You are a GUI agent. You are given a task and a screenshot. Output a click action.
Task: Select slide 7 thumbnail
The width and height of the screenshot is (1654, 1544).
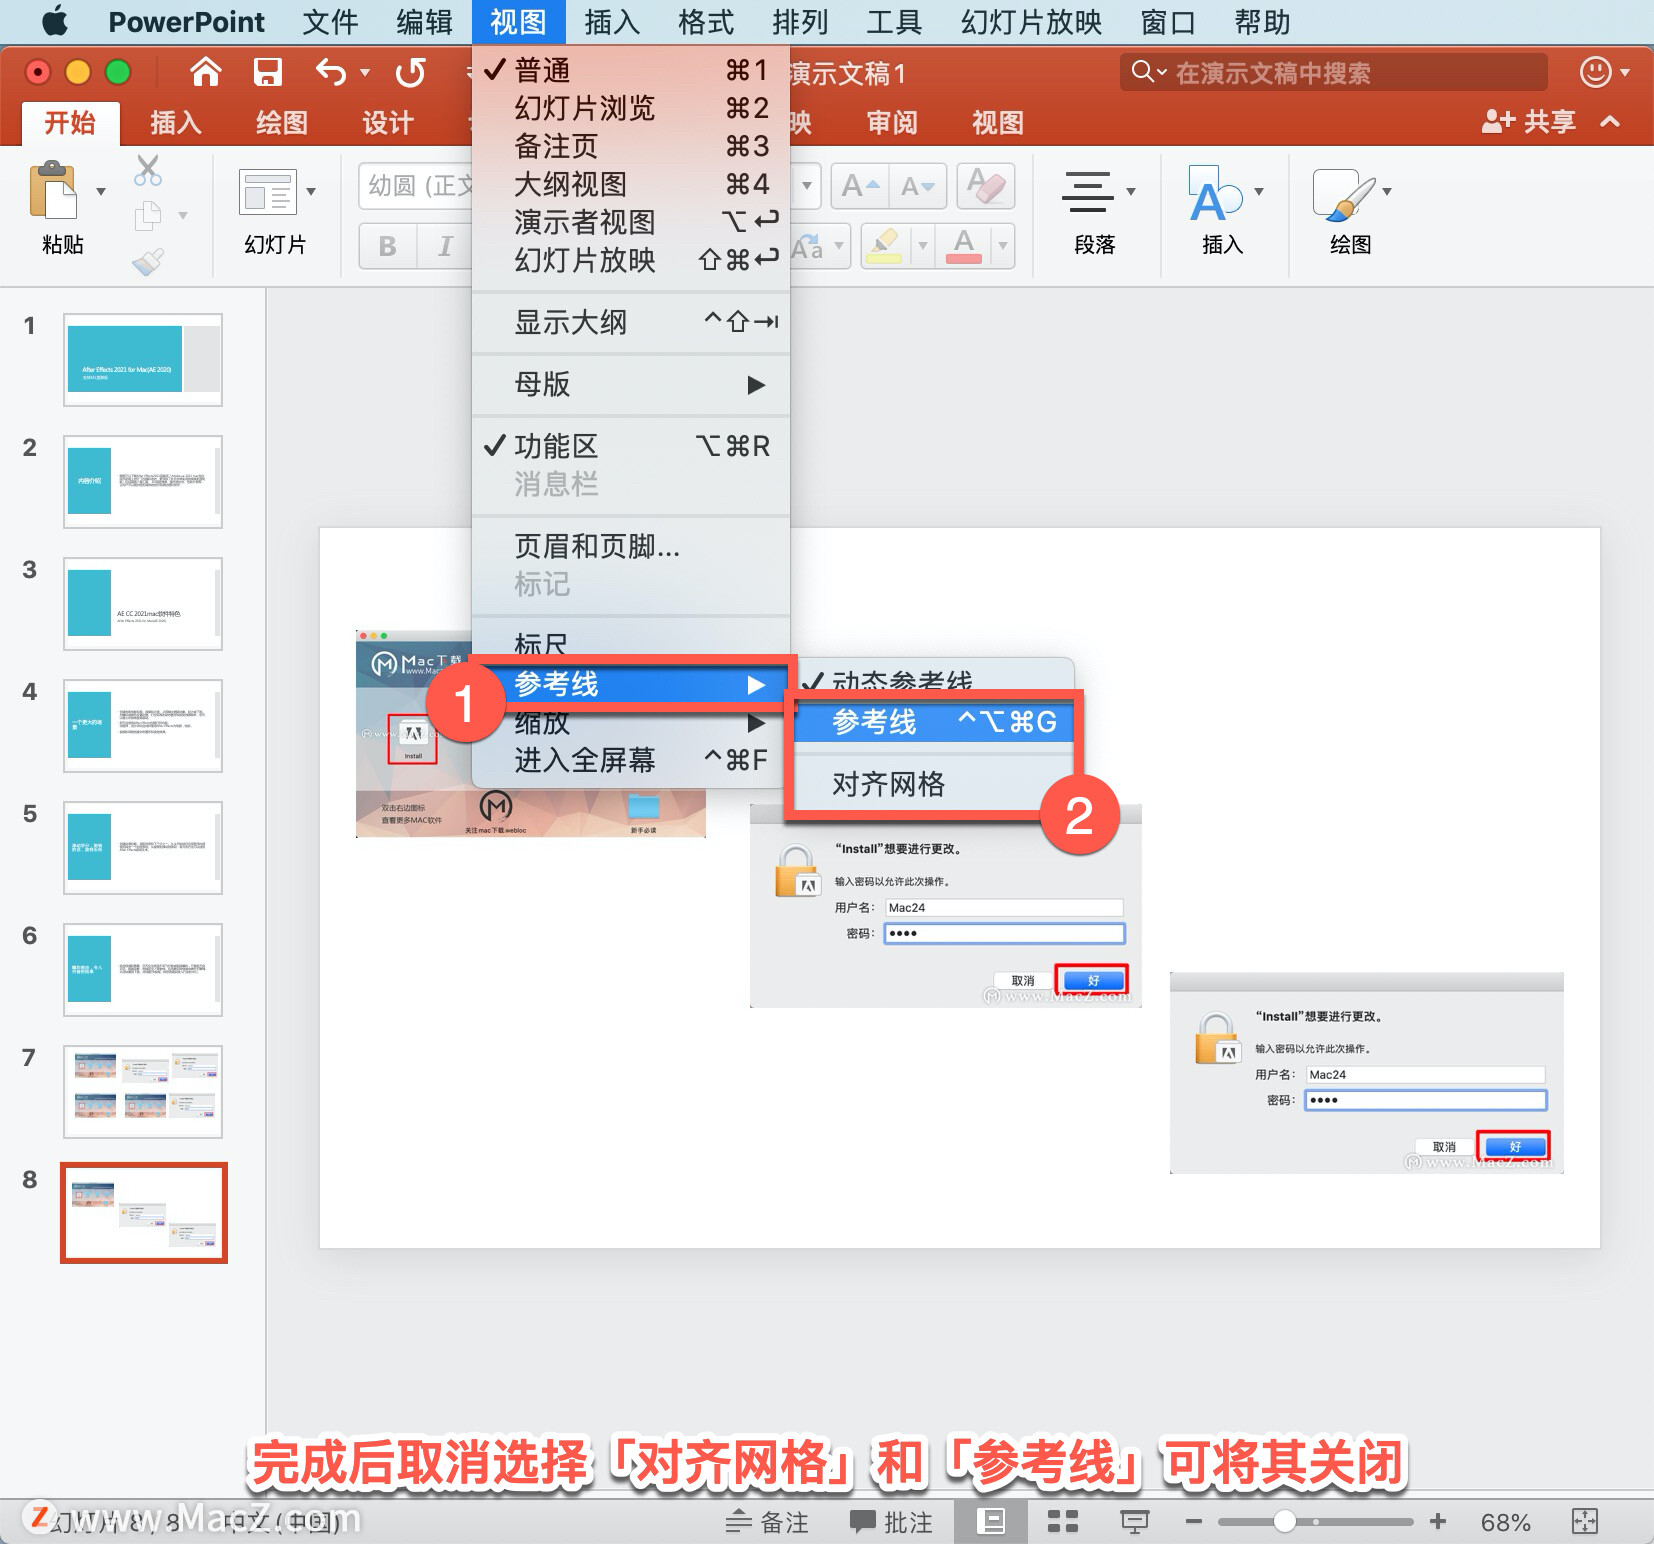pyautogui.click(x=143, y=1092)
